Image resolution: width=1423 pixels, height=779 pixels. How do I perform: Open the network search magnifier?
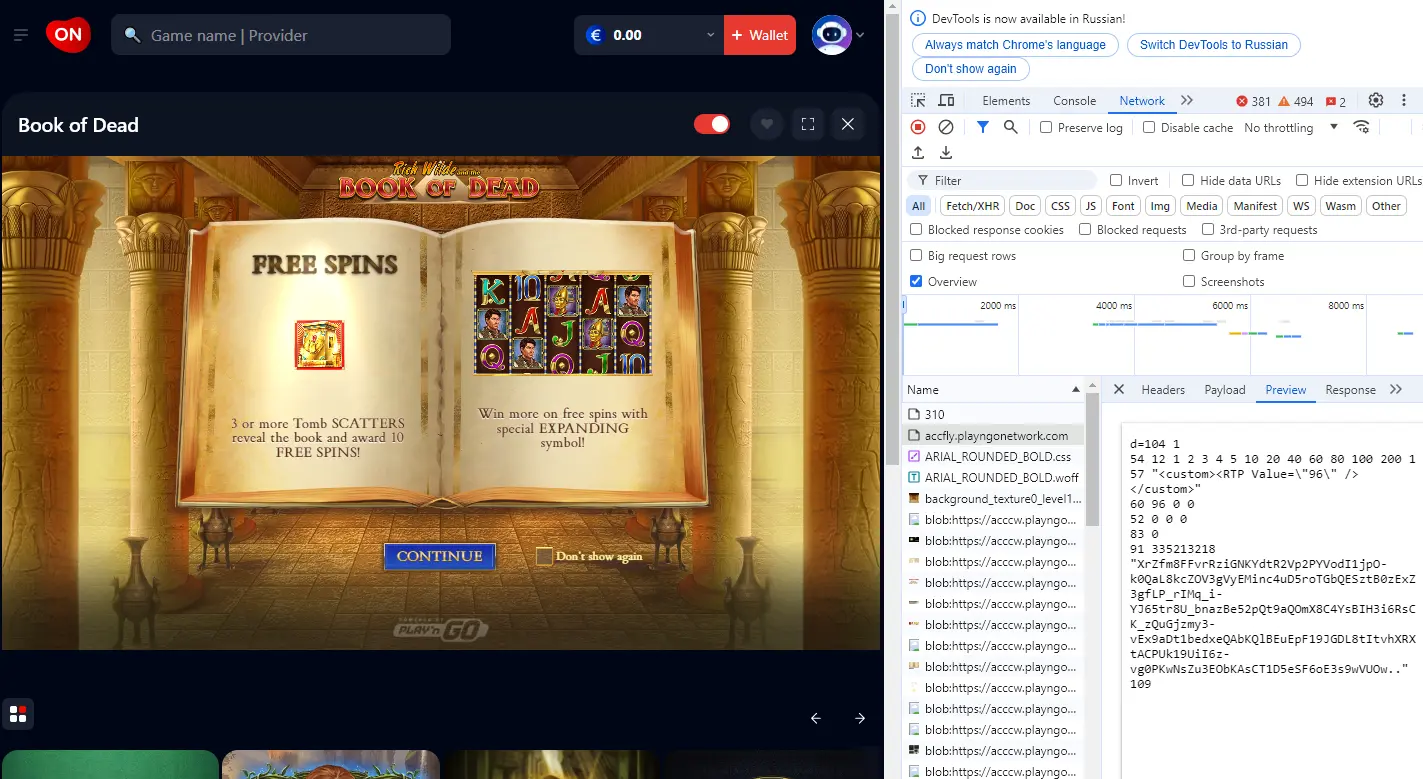tap(1011, 127)
